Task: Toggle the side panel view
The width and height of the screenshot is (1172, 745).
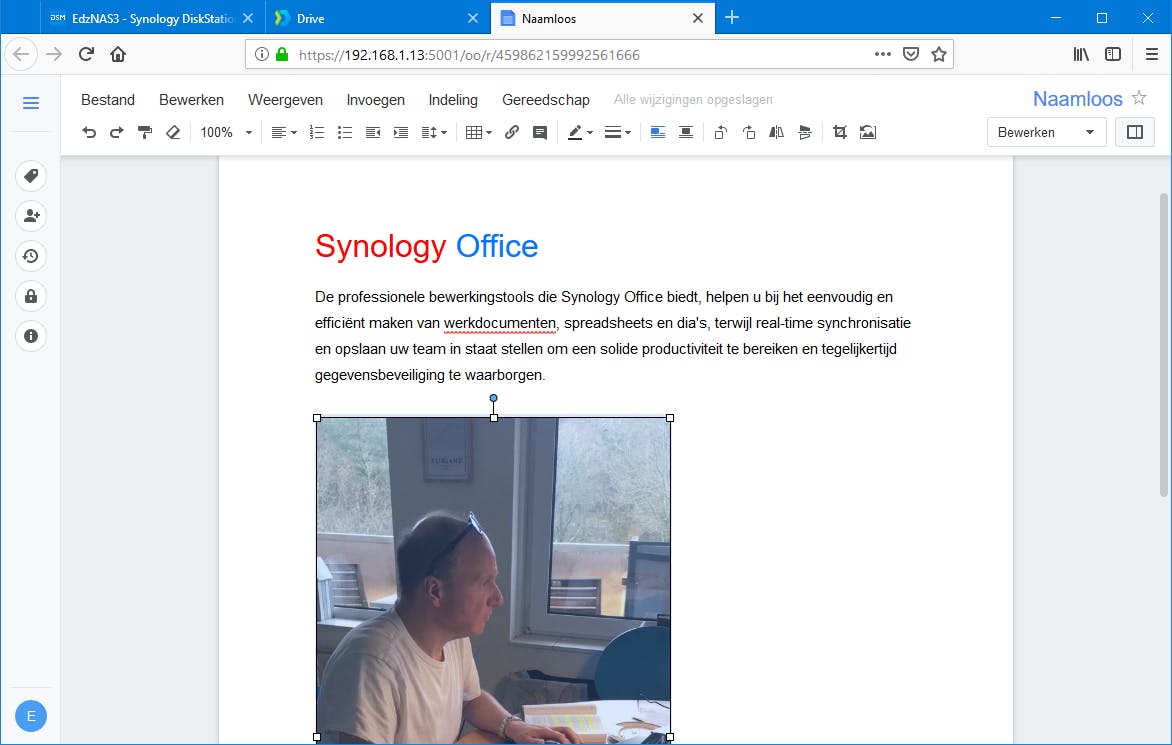Action: pos(1135,132)
